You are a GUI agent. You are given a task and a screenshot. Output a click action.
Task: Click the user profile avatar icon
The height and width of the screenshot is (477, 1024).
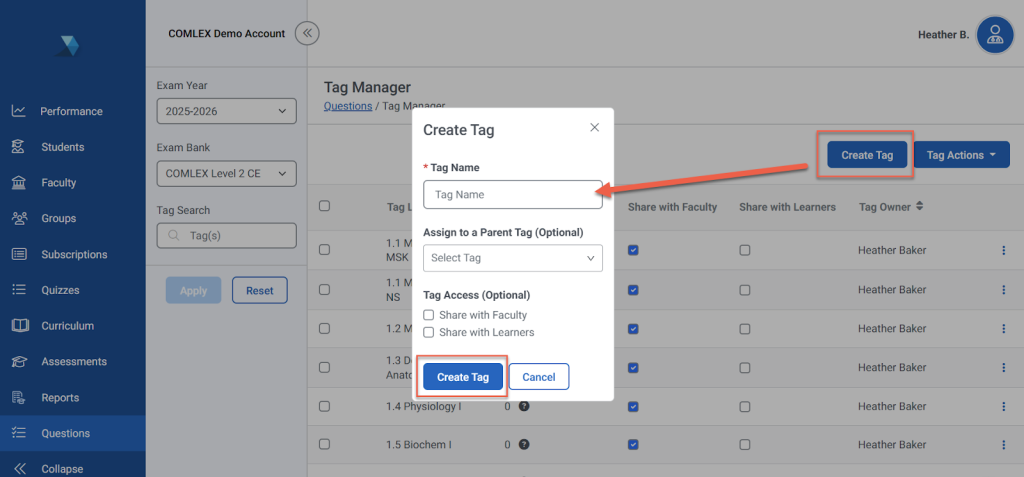coord(994,35)
